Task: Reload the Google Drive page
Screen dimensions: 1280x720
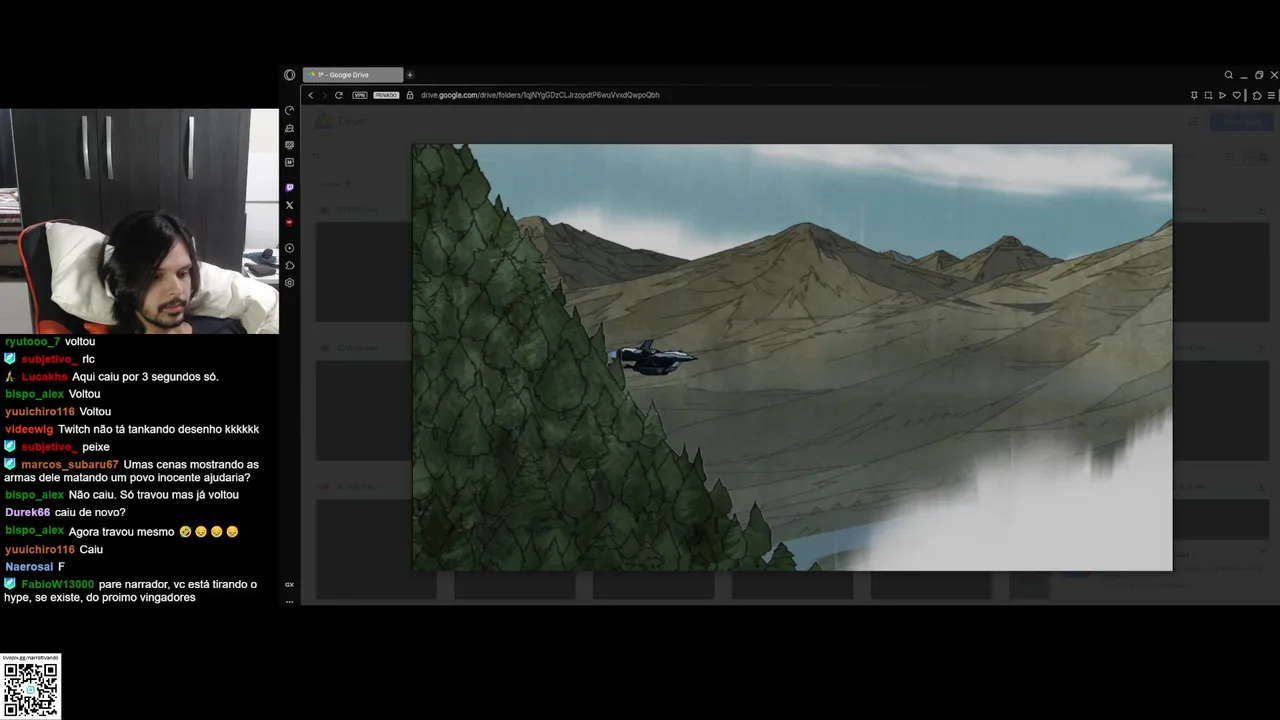Action: pos(339,95)
